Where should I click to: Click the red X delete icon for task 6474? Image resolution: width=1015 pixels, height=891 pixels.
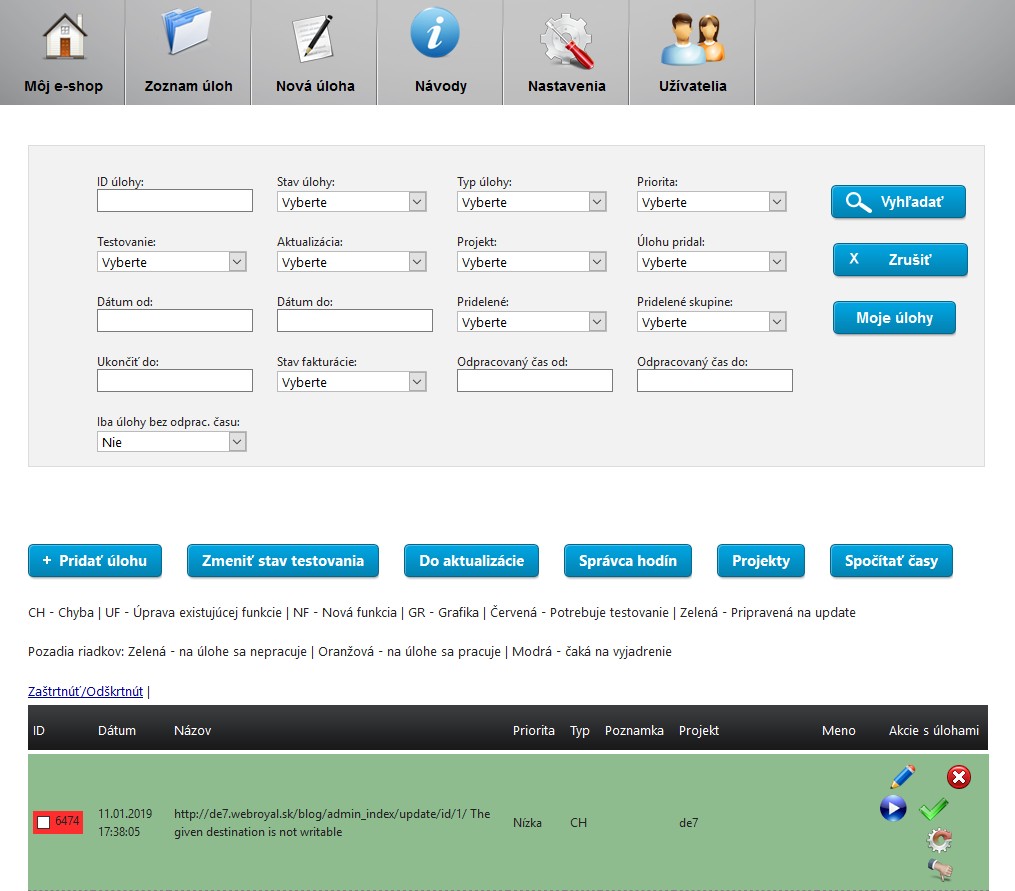(x=958, y=777)
